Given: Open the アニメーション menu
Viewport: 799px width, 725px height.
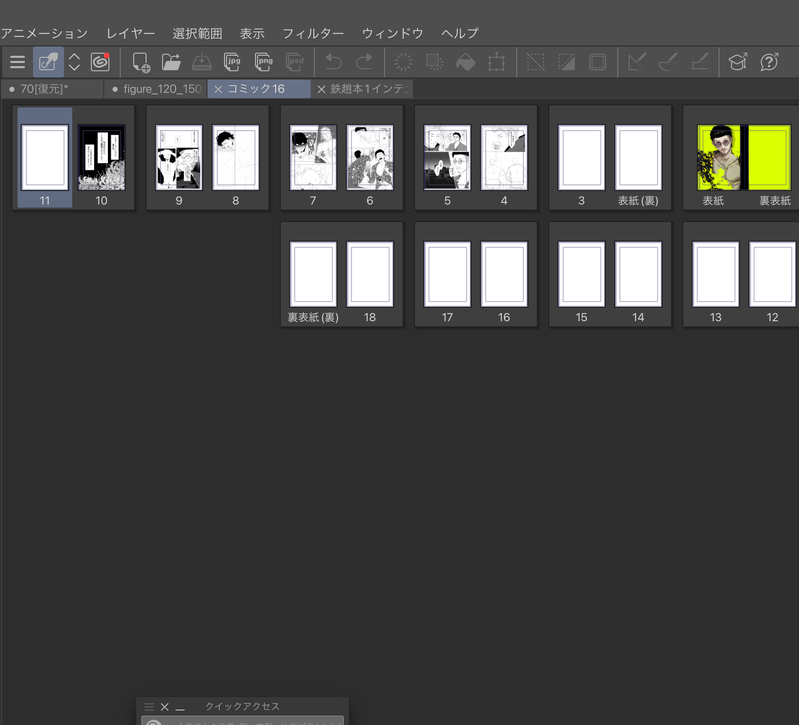Looking at the screenshot, I should (x=44, y=34).
